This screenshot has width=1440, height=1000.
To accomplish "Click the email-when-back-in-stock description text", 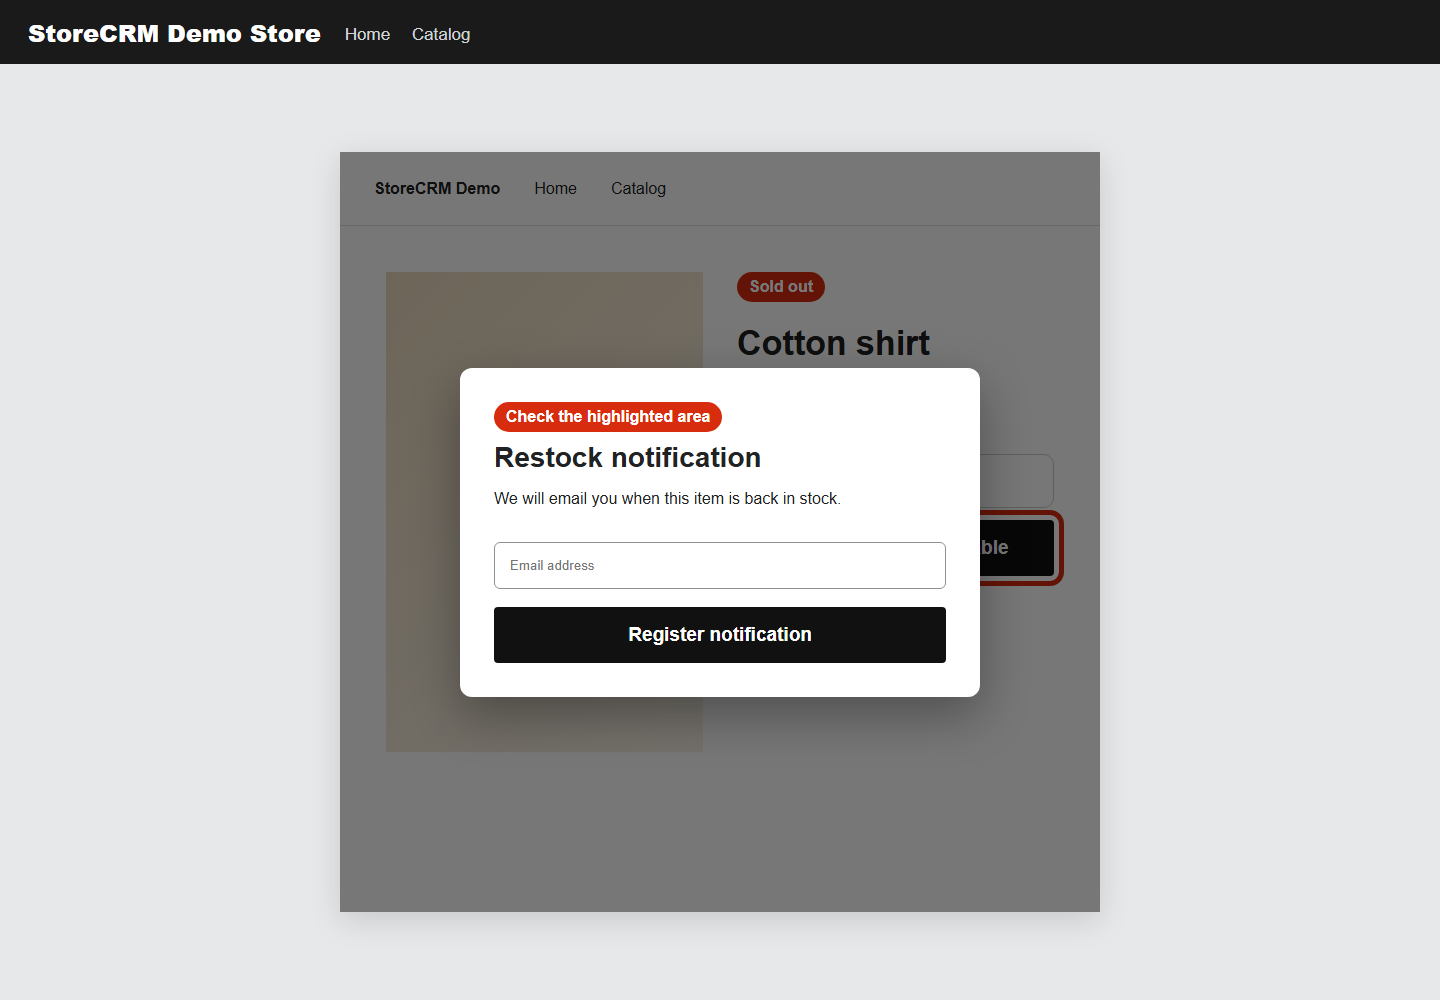I will [x=667, y=498].
